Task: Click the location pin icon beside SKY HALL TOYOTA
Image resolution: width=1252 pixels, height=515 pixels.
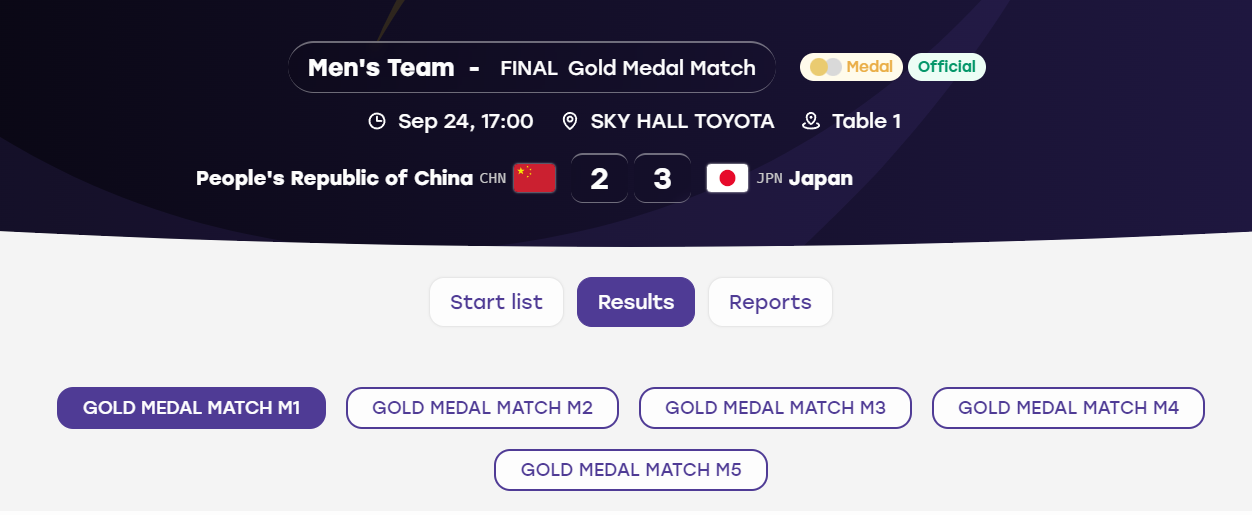Action: click(x=570, y=121)
